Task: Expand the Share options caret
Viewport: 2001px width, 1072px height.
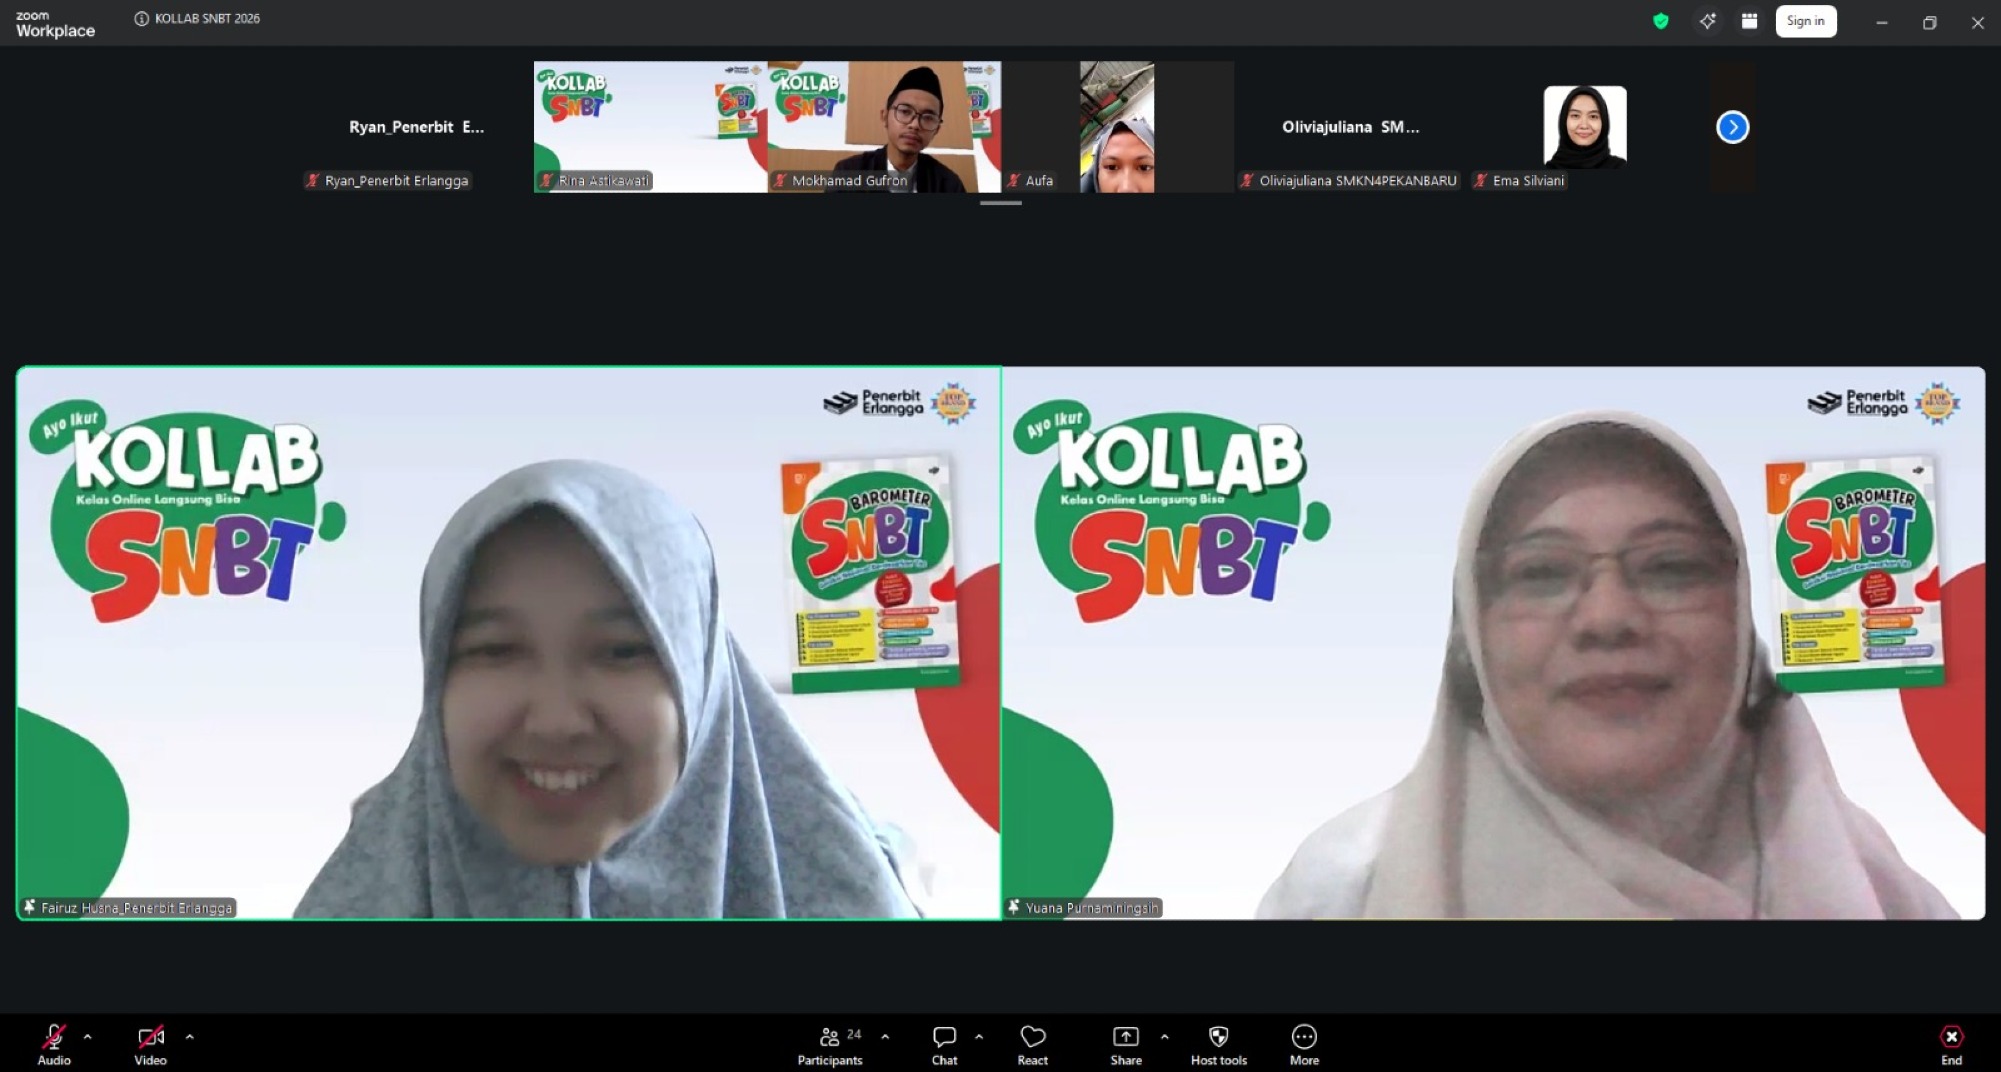Action: click(1165, 1037)
